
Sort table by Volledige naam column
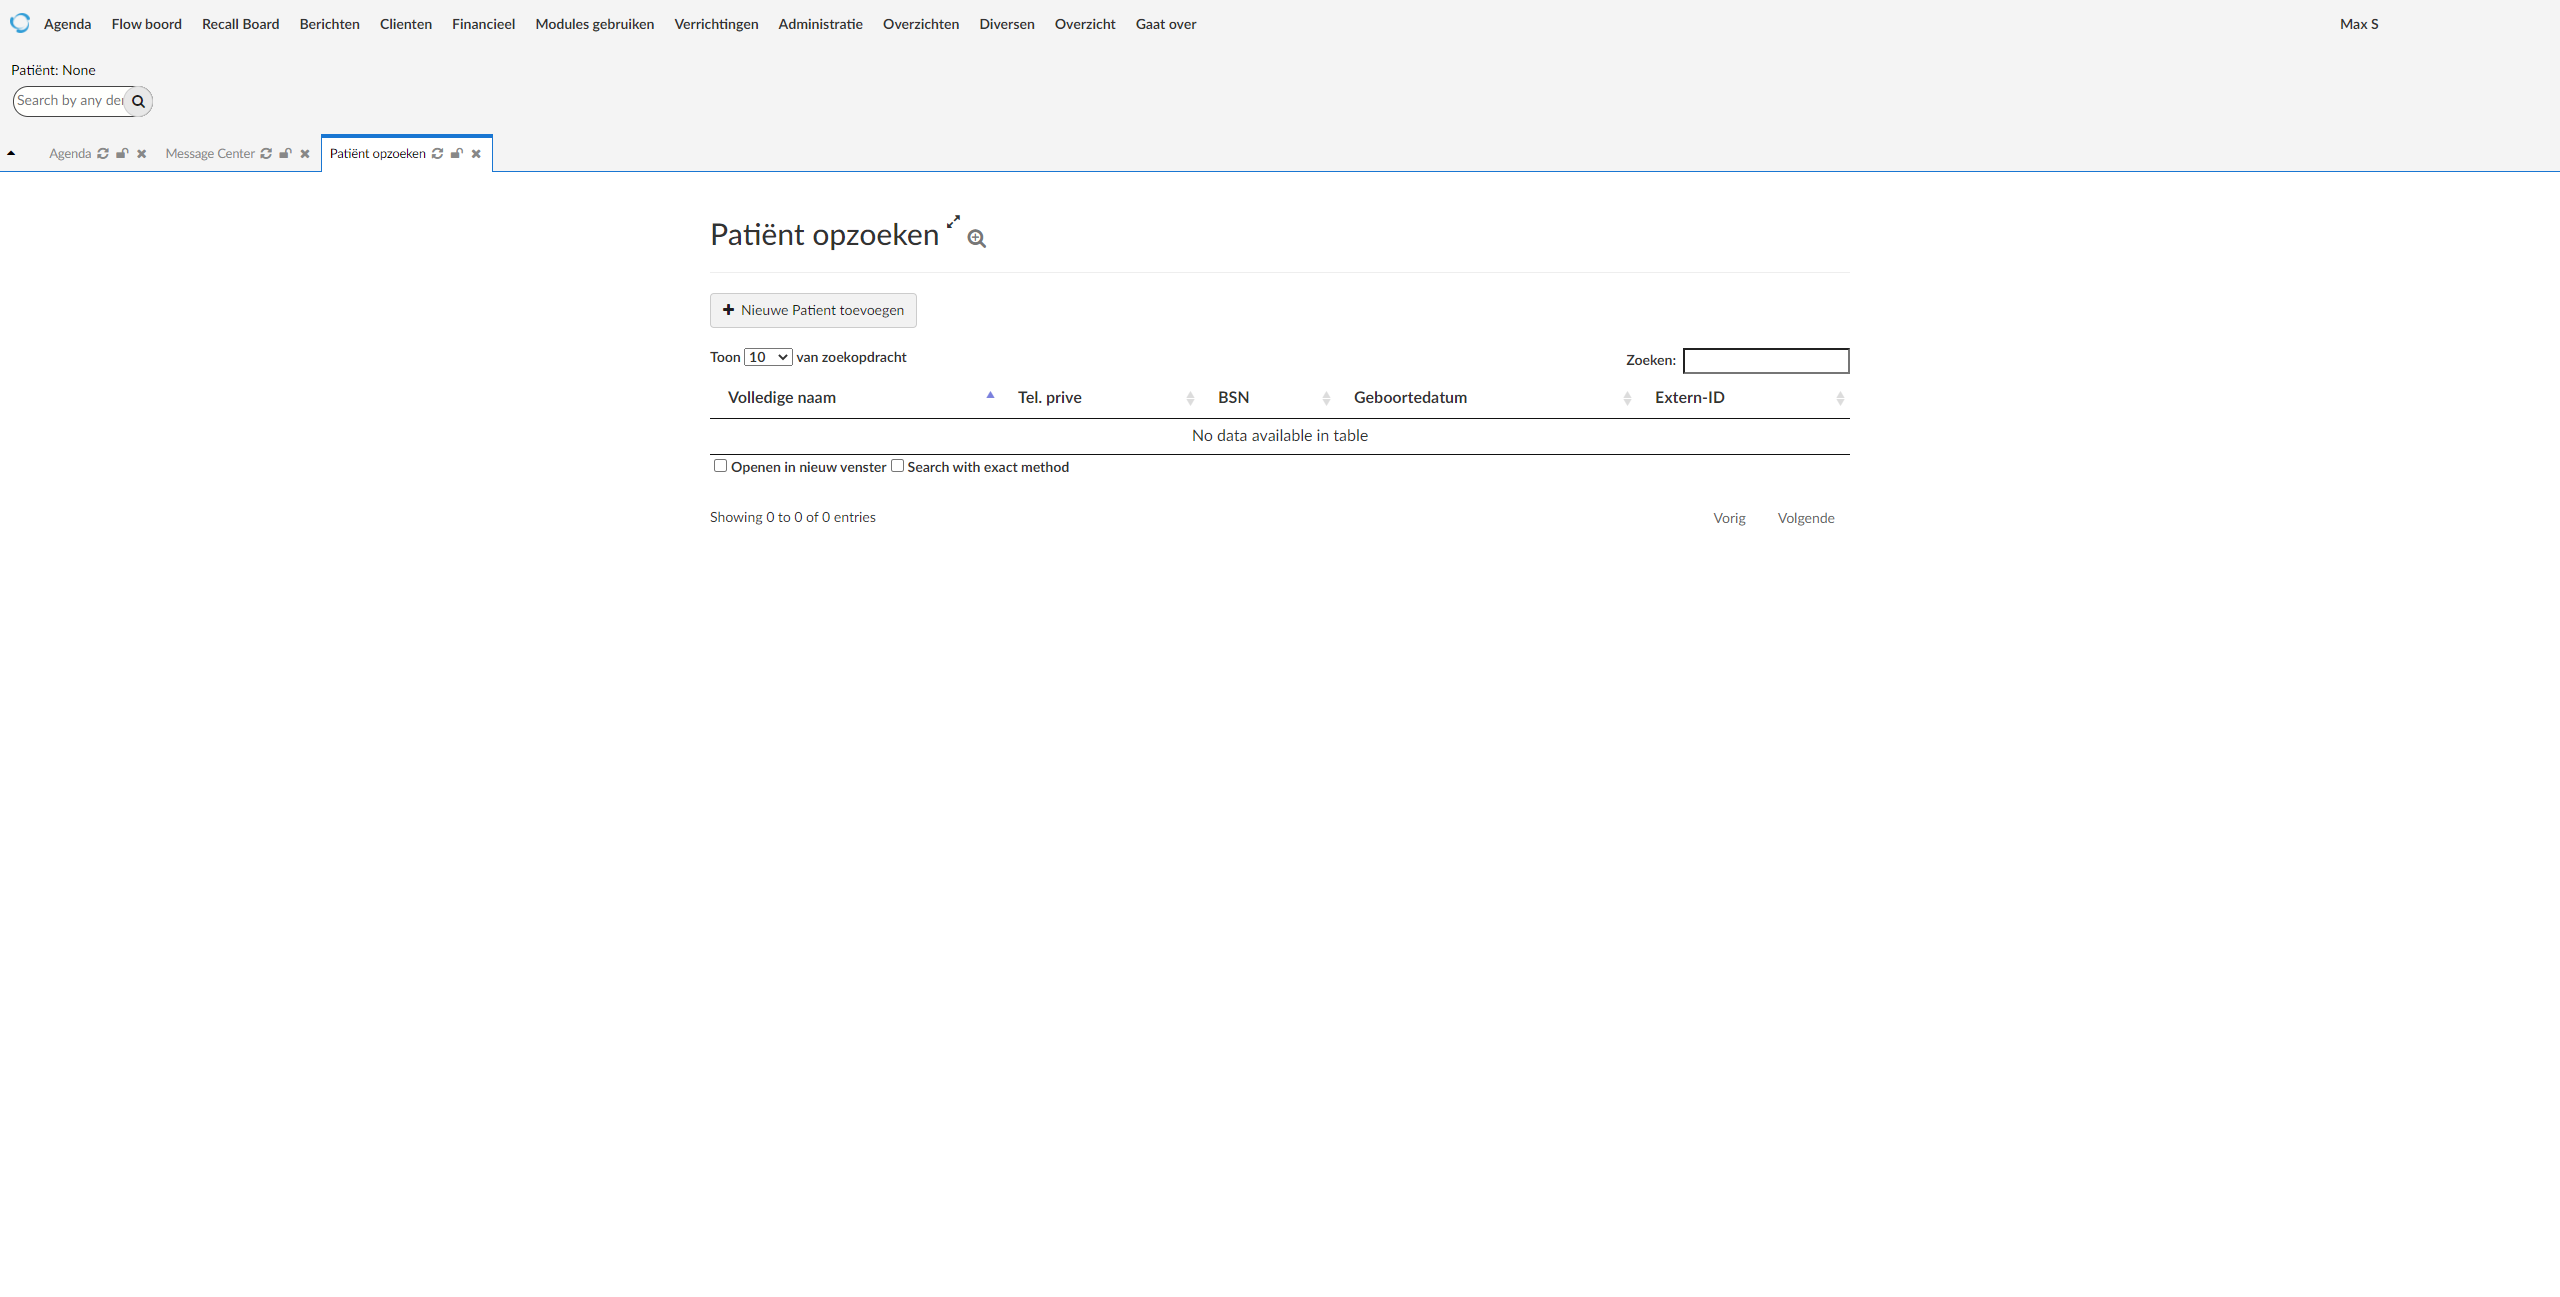782,398
